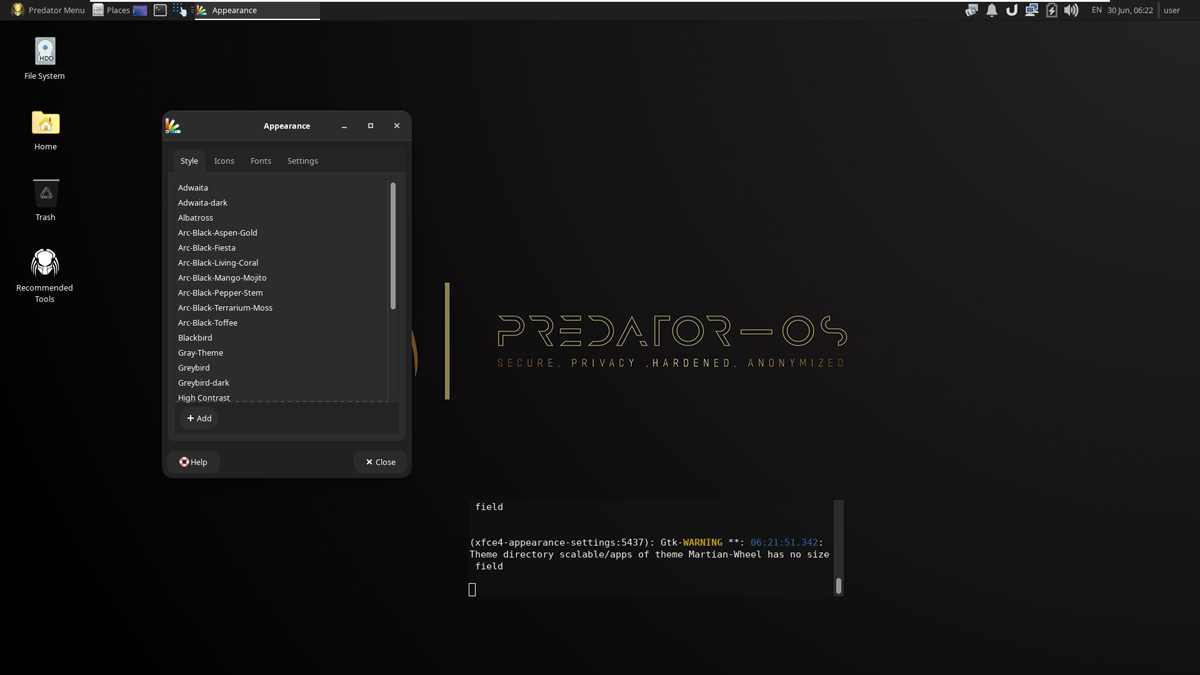Click the Appearance window title icon
This screenshot has height=675, width=1200.
click(x=173, y=126)
